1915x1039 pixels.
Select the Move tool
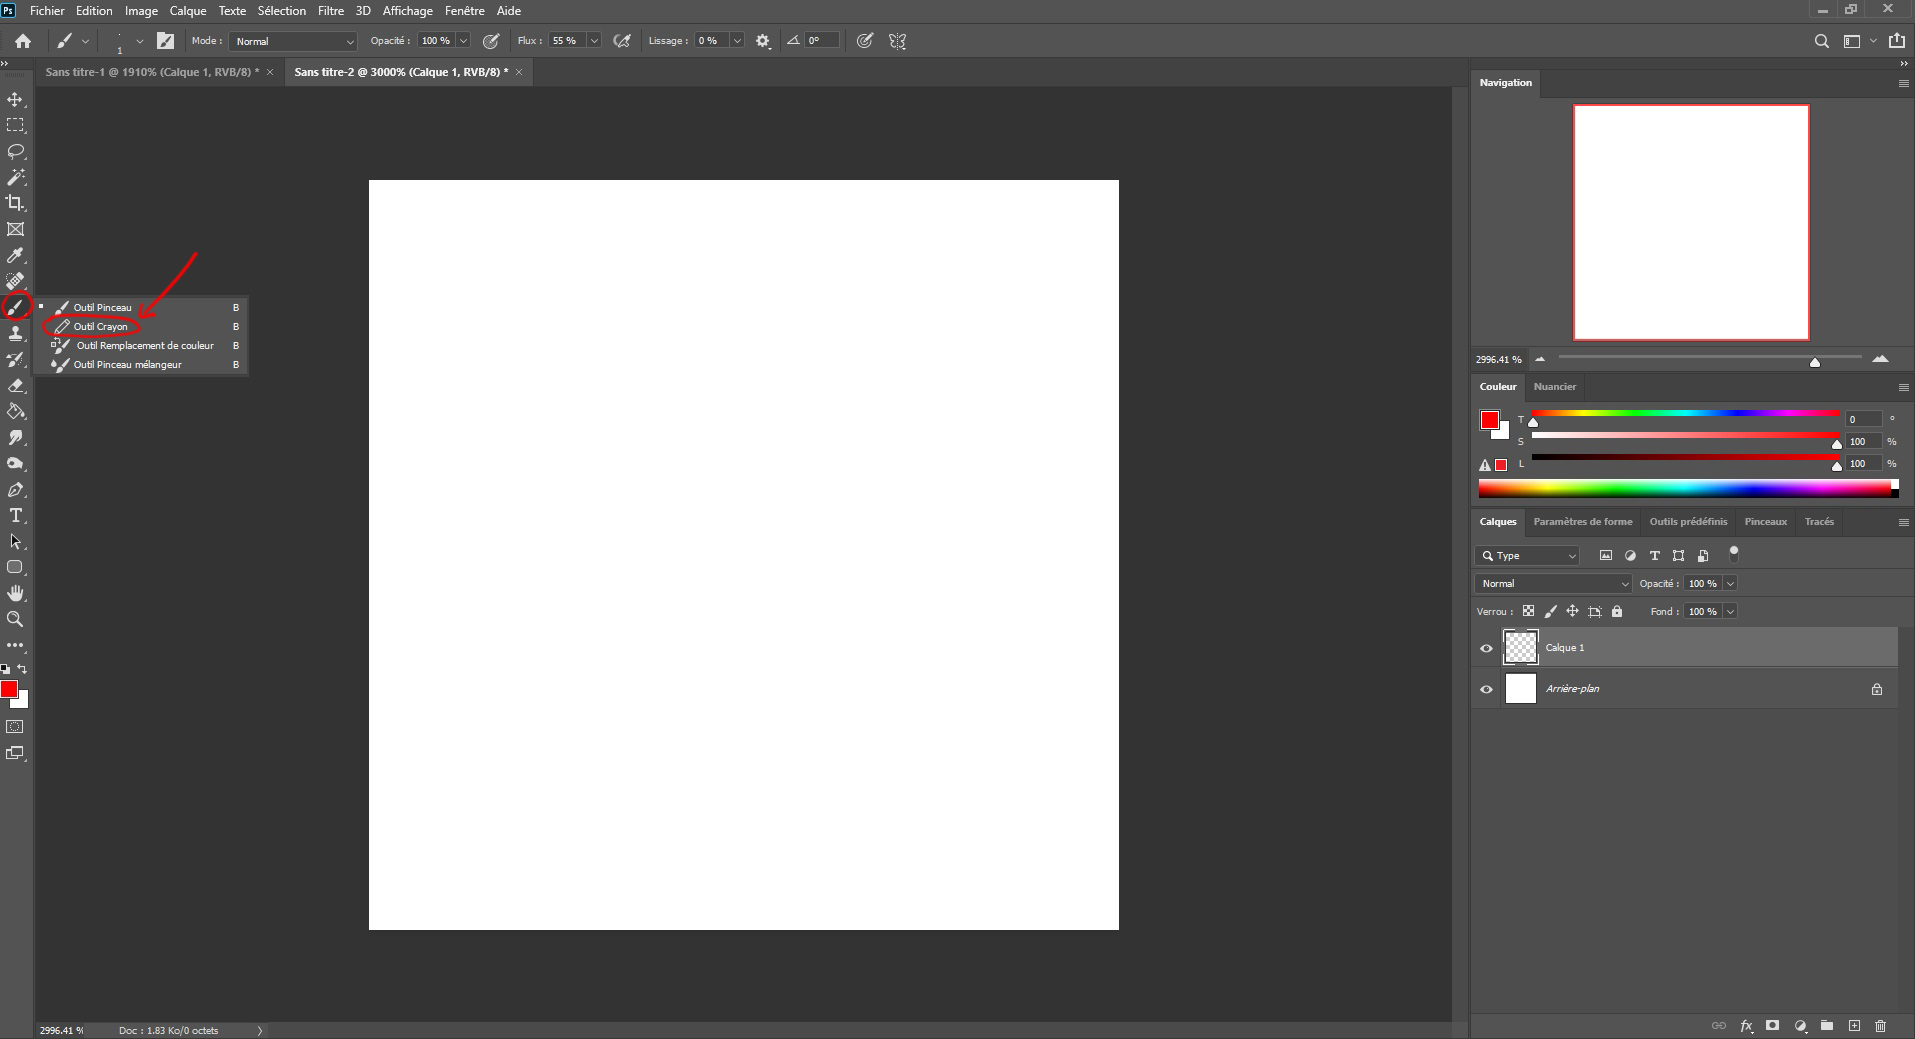click(15, 99)
